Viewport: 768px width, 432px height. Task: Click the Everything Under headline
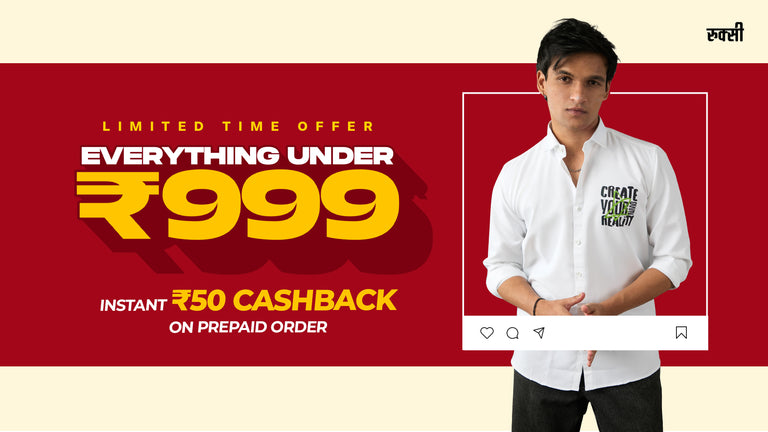[x=237, y=156]
